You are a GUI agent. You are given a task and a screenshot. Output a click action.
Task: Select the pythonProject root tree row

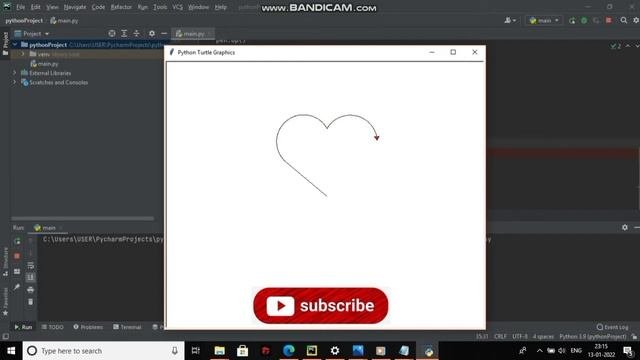87,44
